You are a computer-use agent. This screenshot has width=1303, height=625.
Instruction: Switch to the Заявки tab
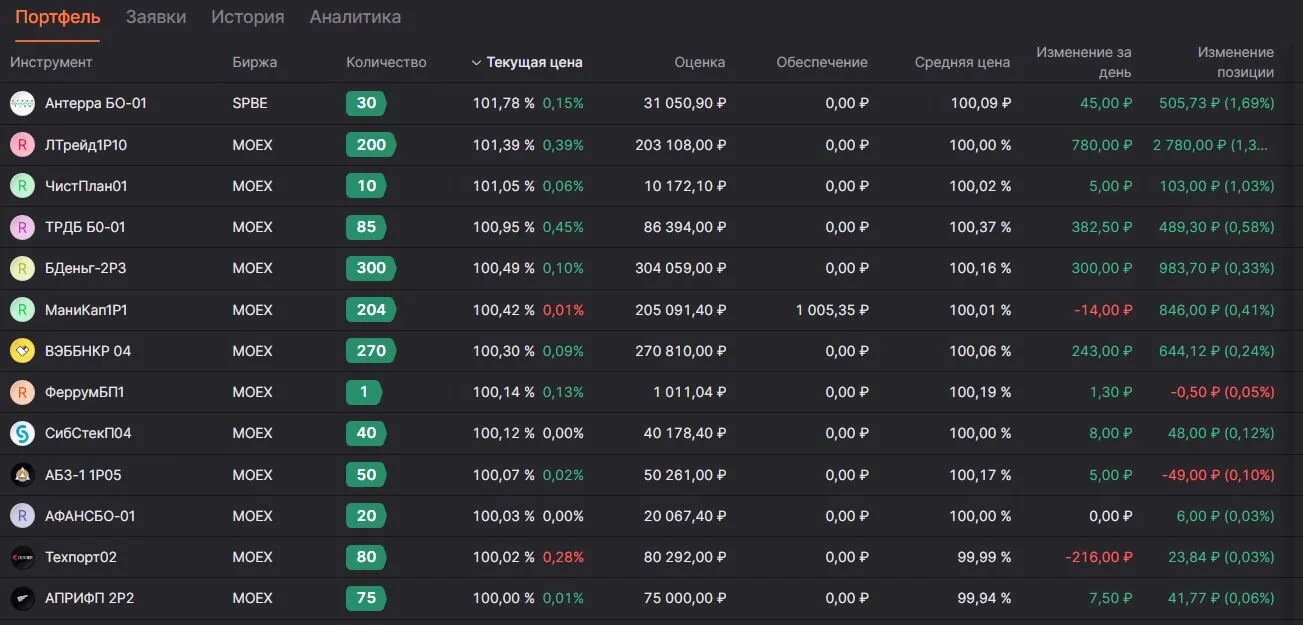(156, 17)
